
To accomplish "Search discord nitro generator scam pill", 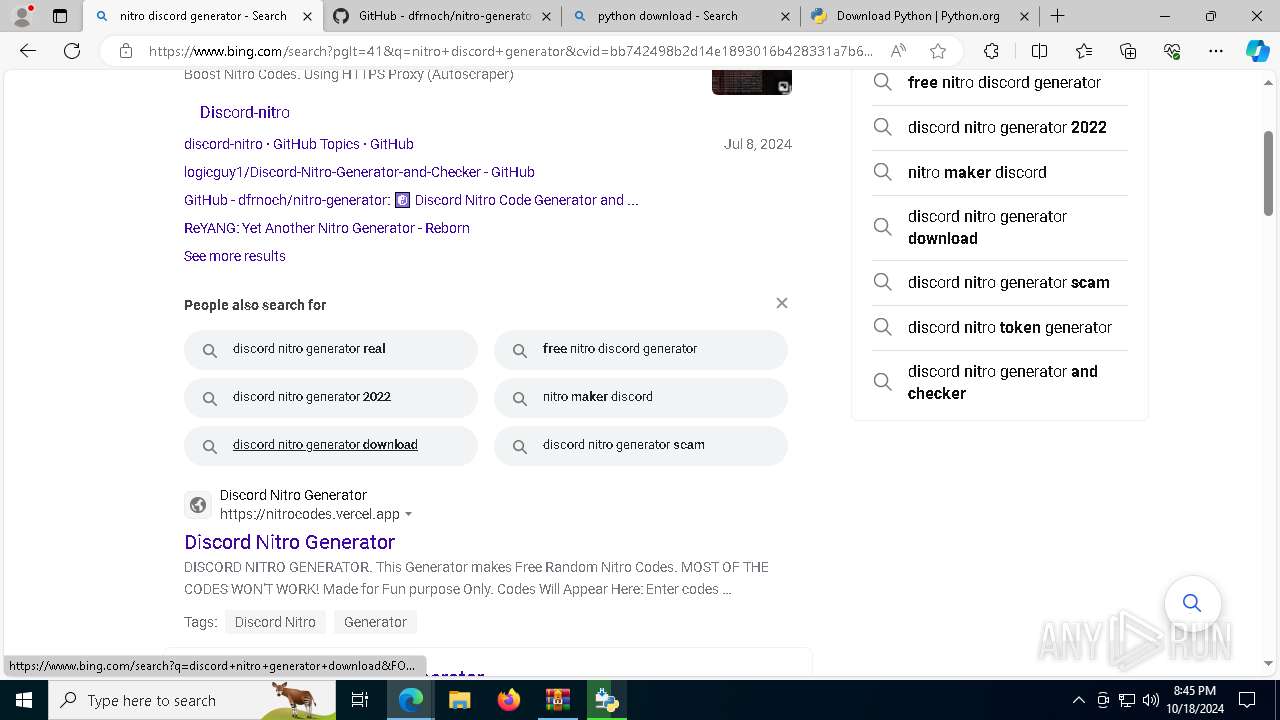I will pyautogui.click(x=641, y=445).
